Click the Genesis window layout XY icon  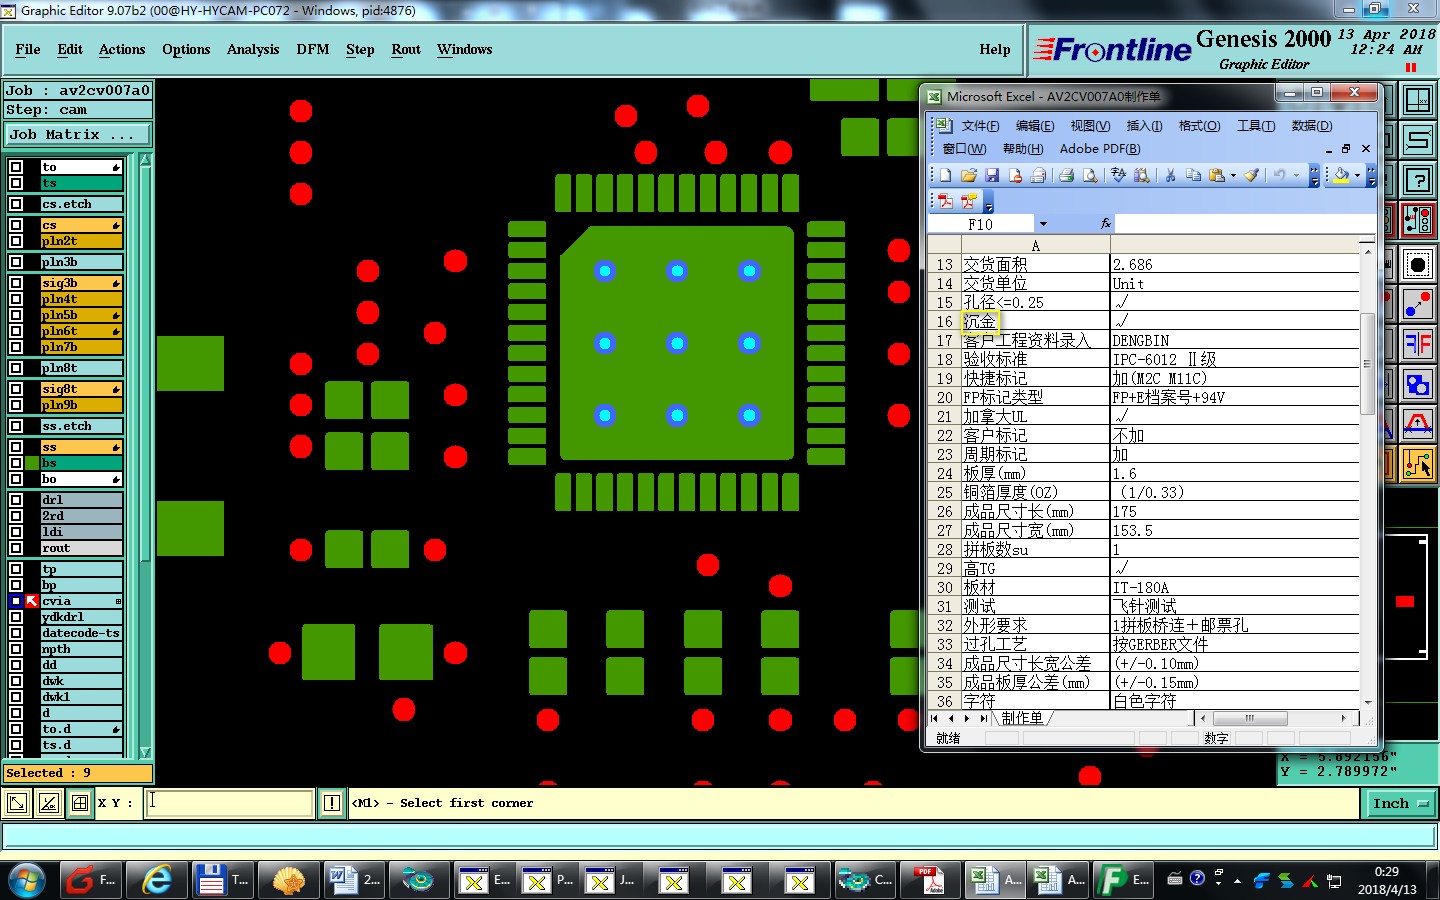coord(1418,100)
